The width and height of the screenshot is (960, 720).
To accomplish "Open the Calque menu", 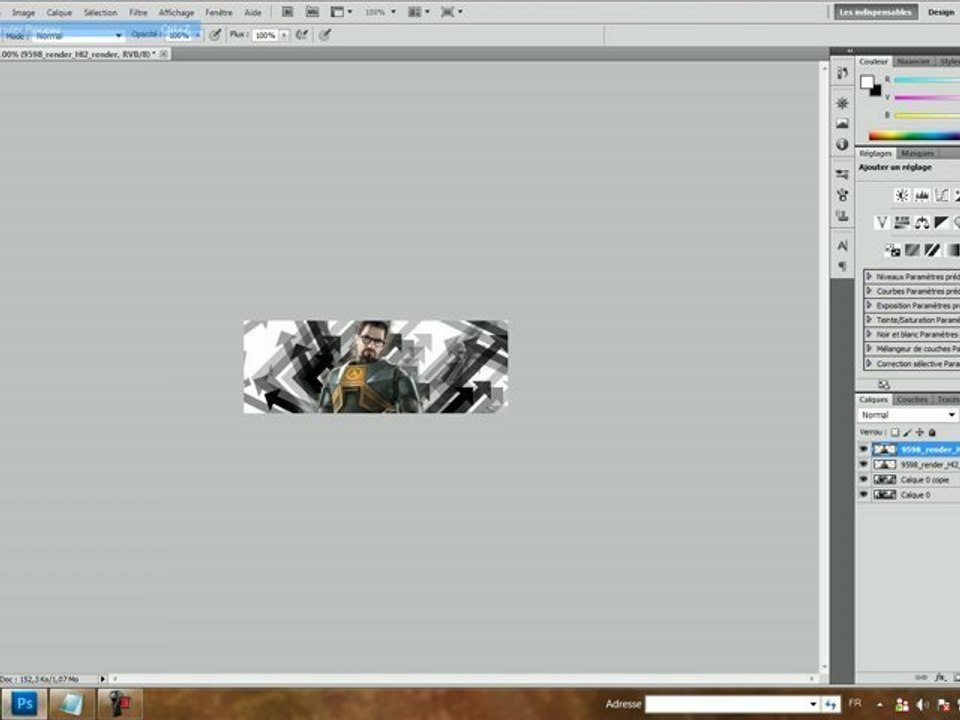I will coord(59,12).
